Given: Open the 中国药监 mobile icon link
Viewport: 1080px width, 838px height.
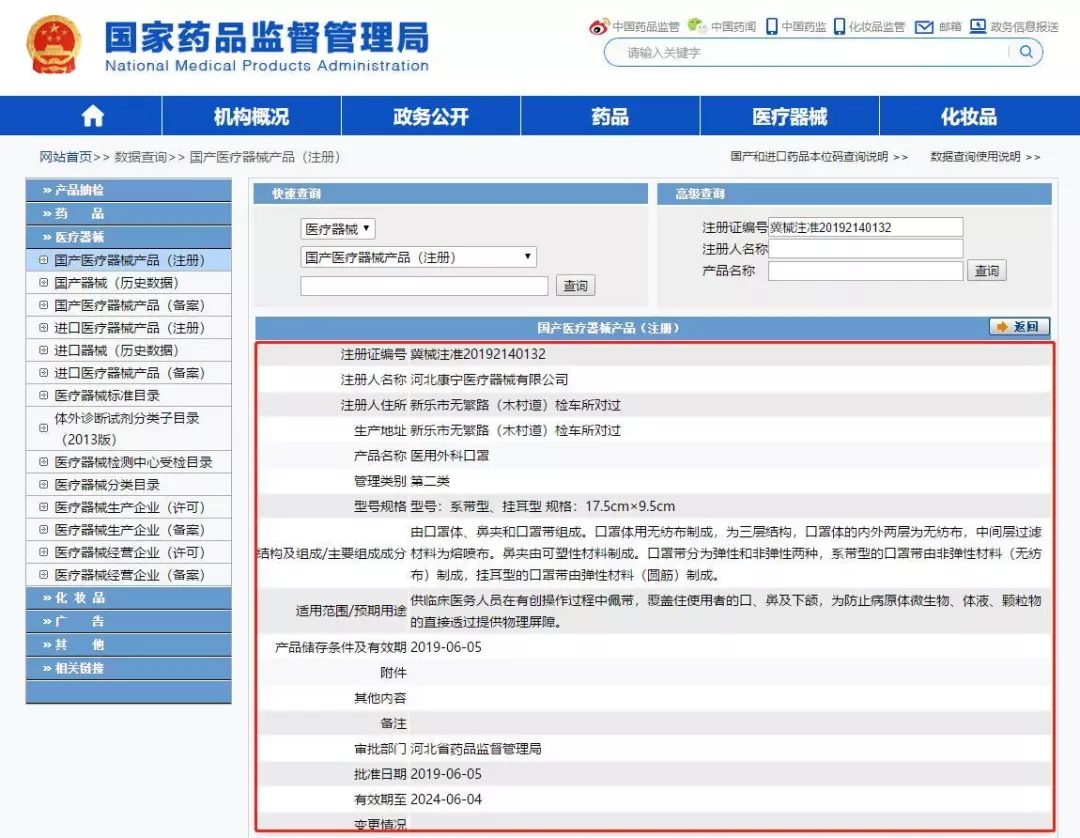Looking at the screenshot, I should (771, 26).
